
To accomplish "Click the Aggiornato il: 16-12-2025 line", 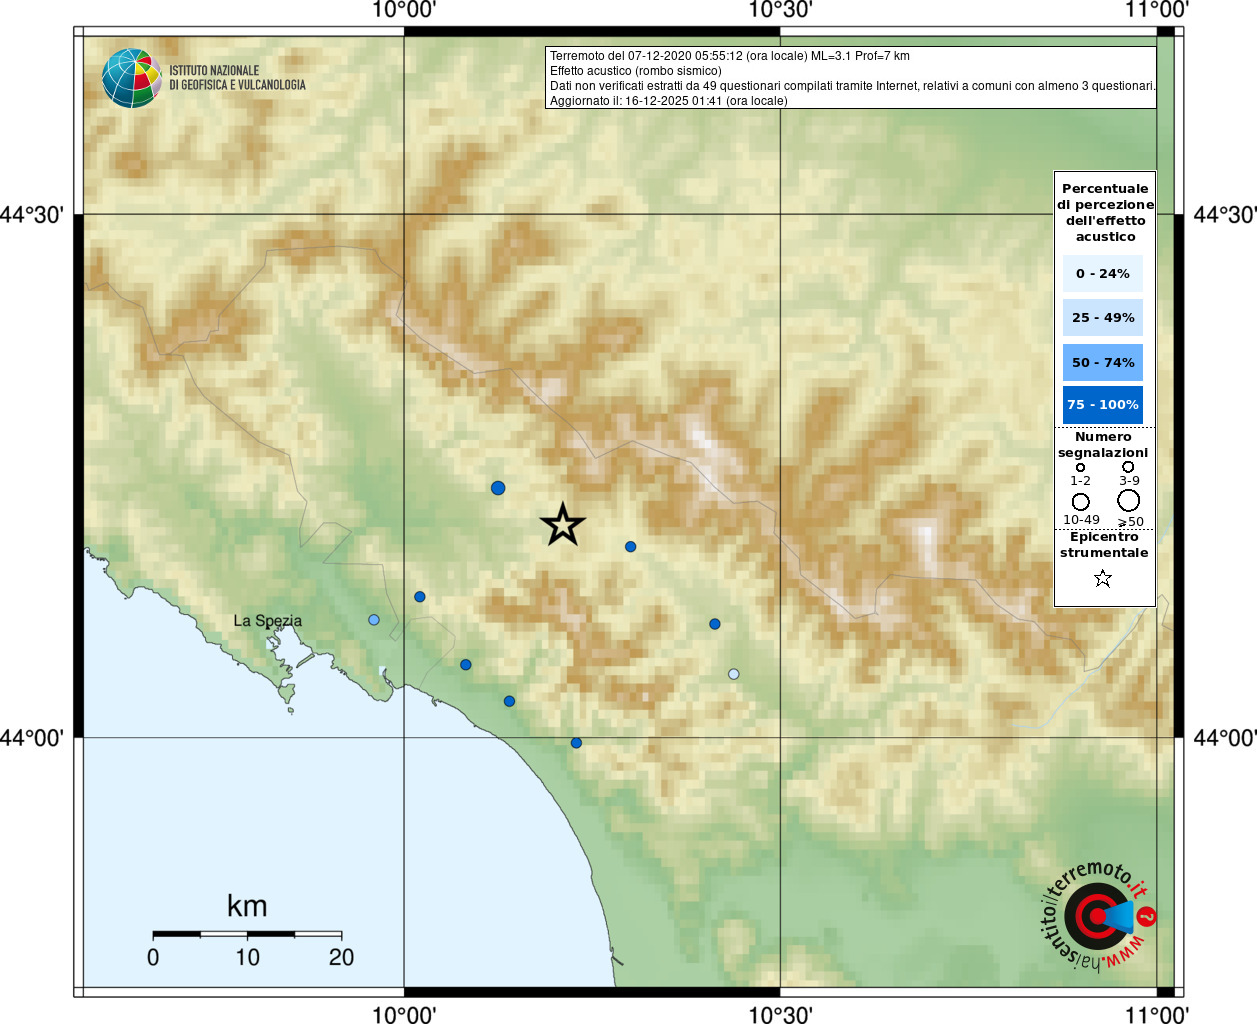I will [669, 101].
